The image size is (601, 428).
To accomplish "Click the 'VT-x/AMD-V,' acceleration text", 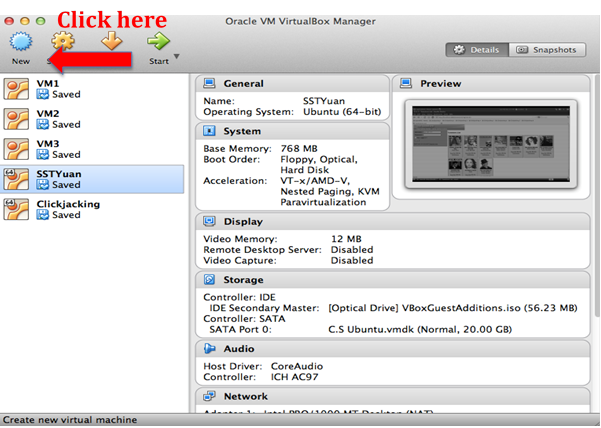I will pos(315,180).
